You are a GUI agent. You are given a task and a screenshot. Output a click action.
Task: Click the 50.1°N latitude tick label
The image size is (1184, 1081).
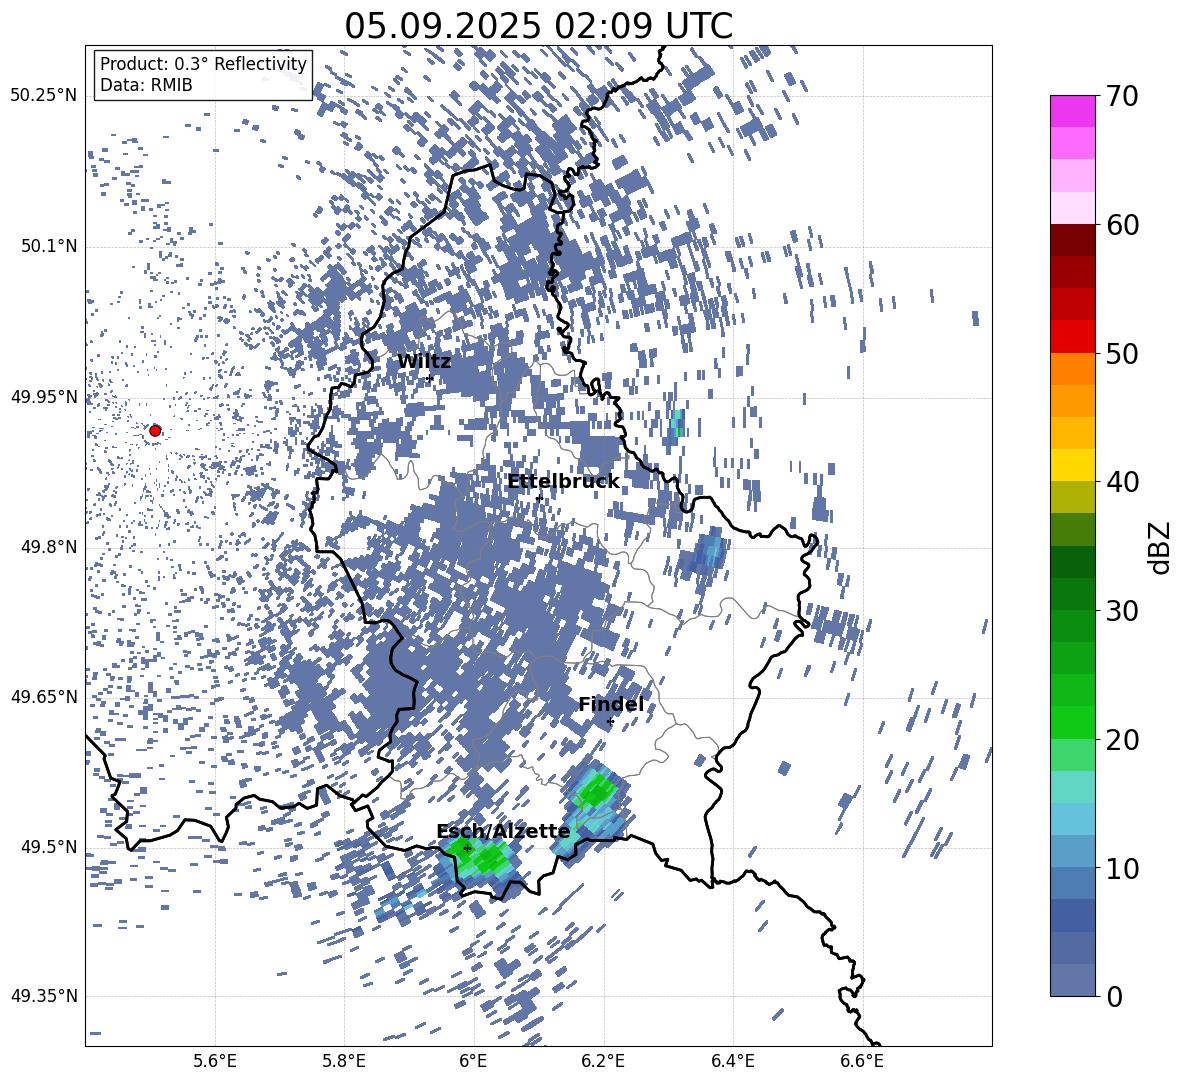tap(48, 246)
